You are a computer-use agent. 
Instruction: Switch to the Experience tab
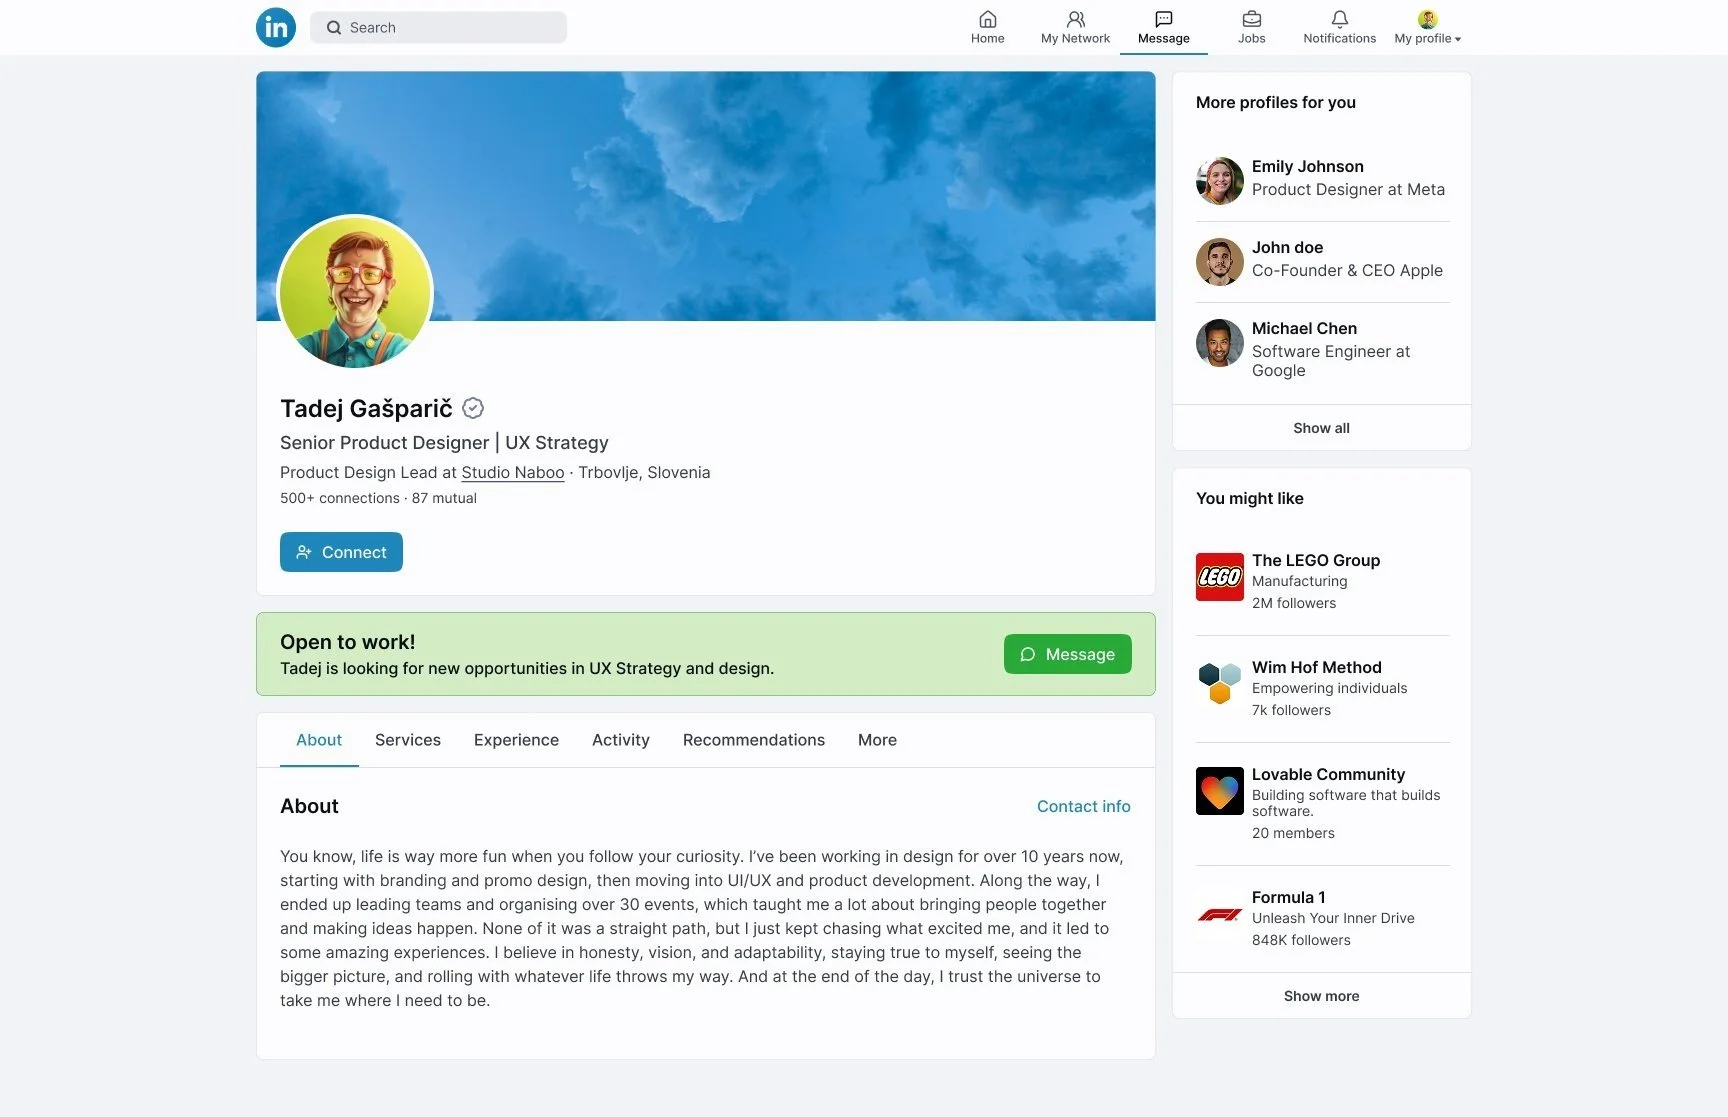tap(516, 740)
